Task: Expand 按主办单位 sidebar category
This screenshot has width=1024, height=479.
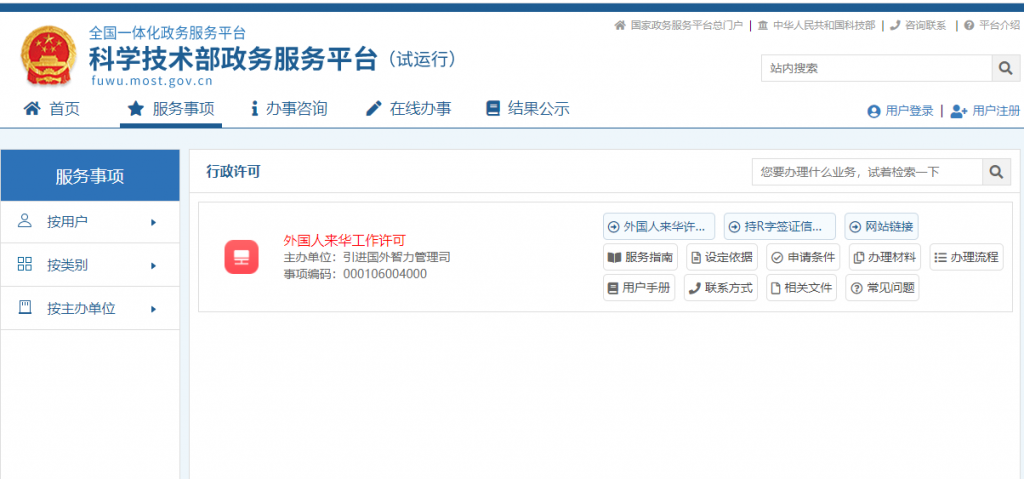Action: [90, 308]
